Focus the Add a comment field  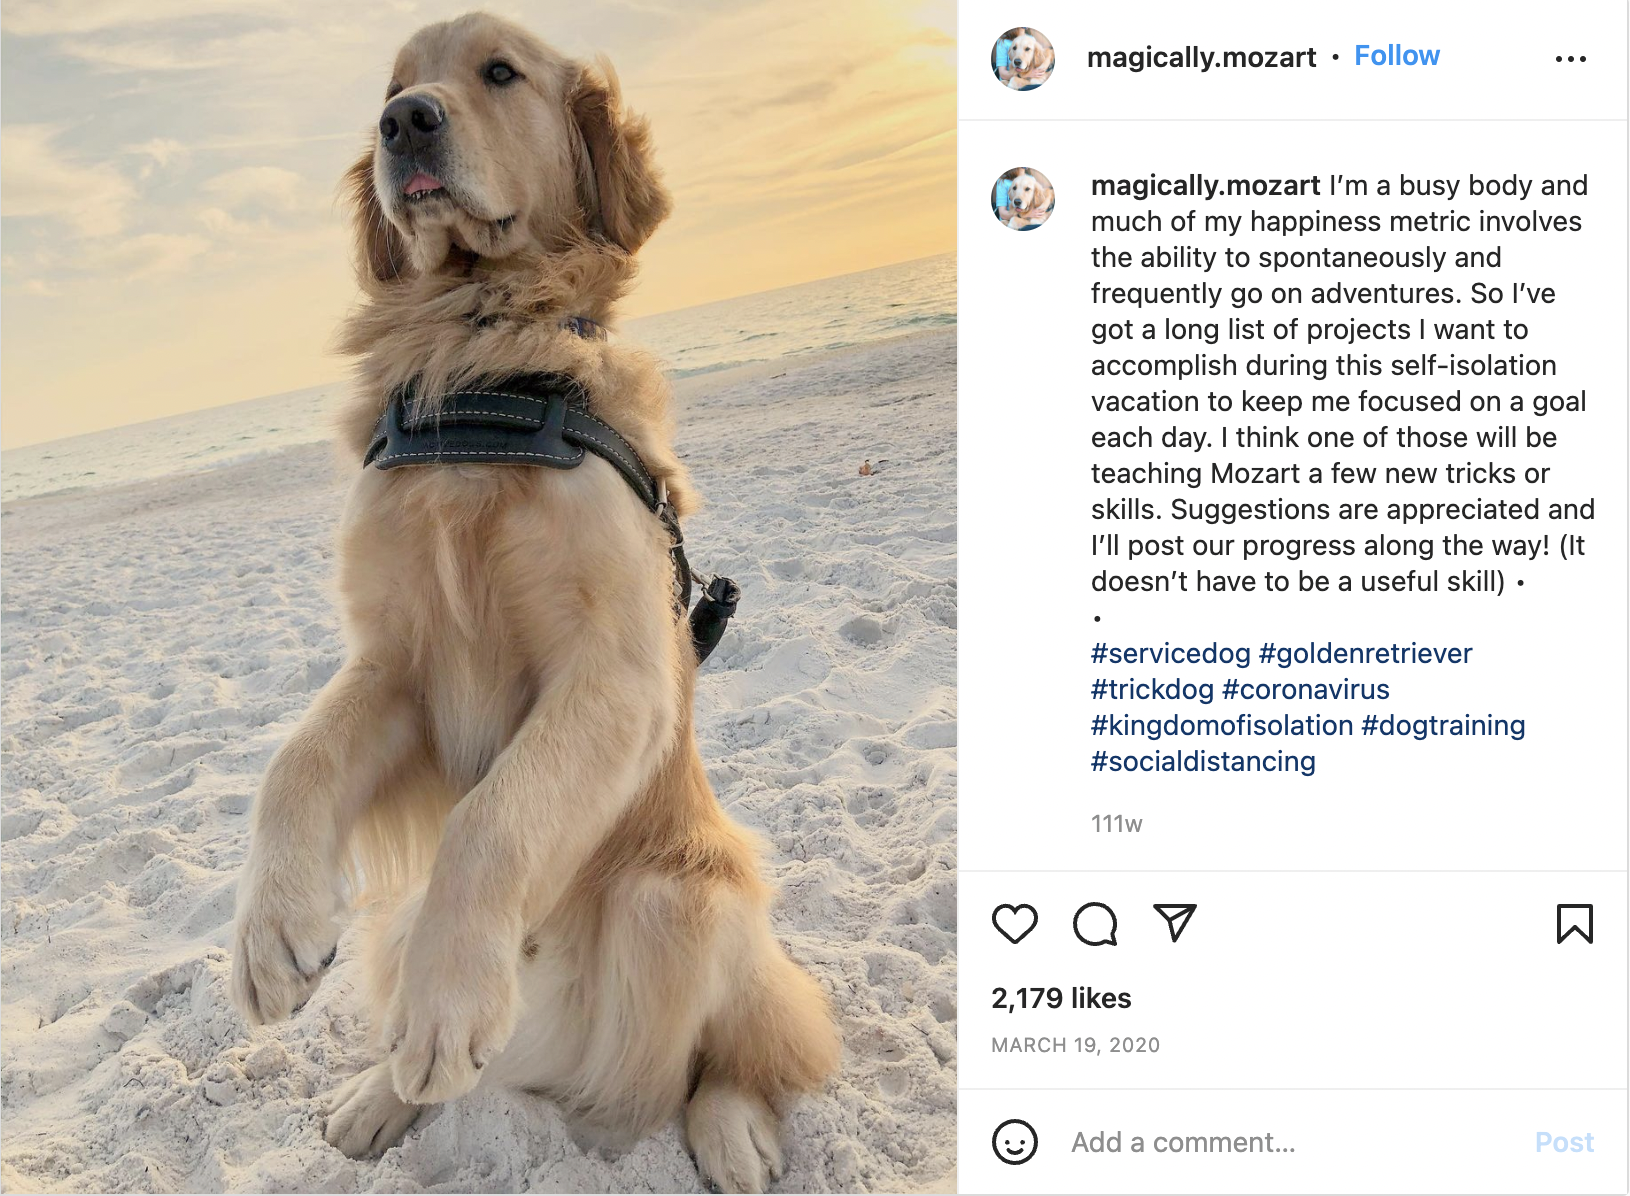tap(1290, 1142)
